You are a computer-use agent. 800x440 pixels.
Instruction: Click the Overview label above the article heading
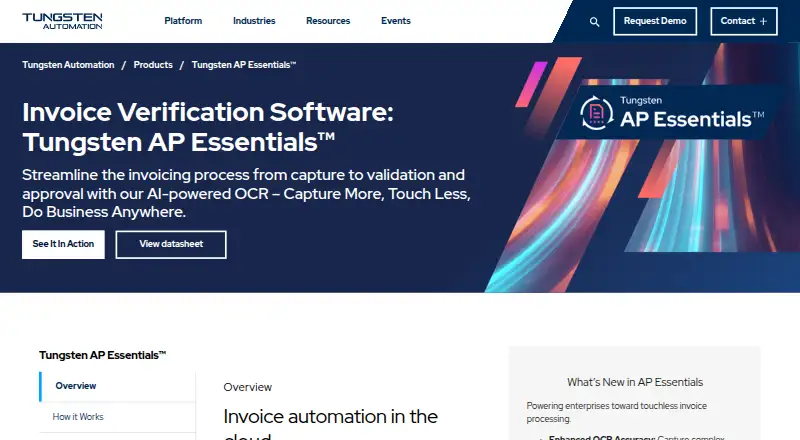click(x=247, y=387)
